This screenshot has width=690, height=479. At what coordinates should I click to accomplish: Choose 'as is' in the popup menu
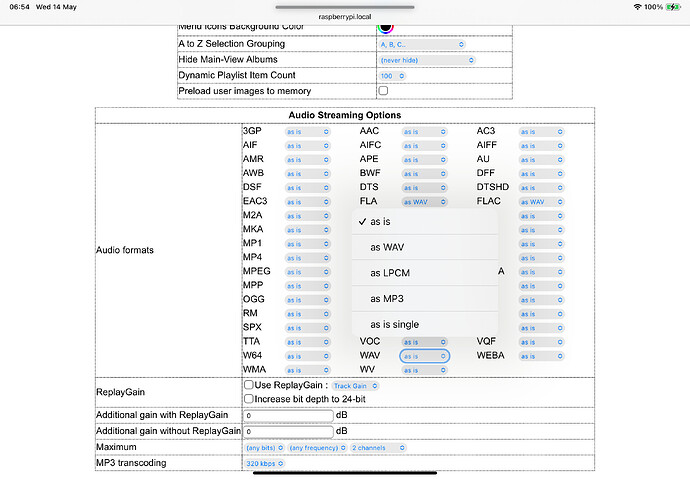[425, 222]
